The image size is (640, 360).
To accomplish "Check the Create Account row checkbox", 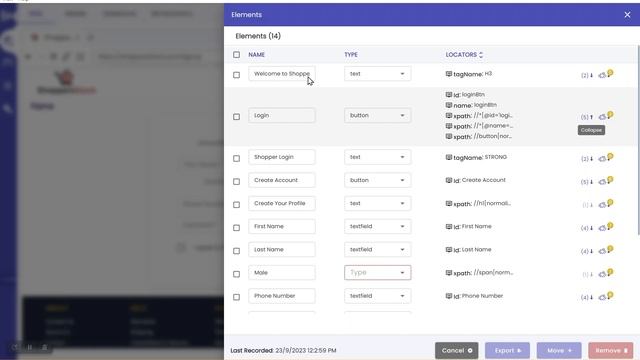I will point(236,182).
